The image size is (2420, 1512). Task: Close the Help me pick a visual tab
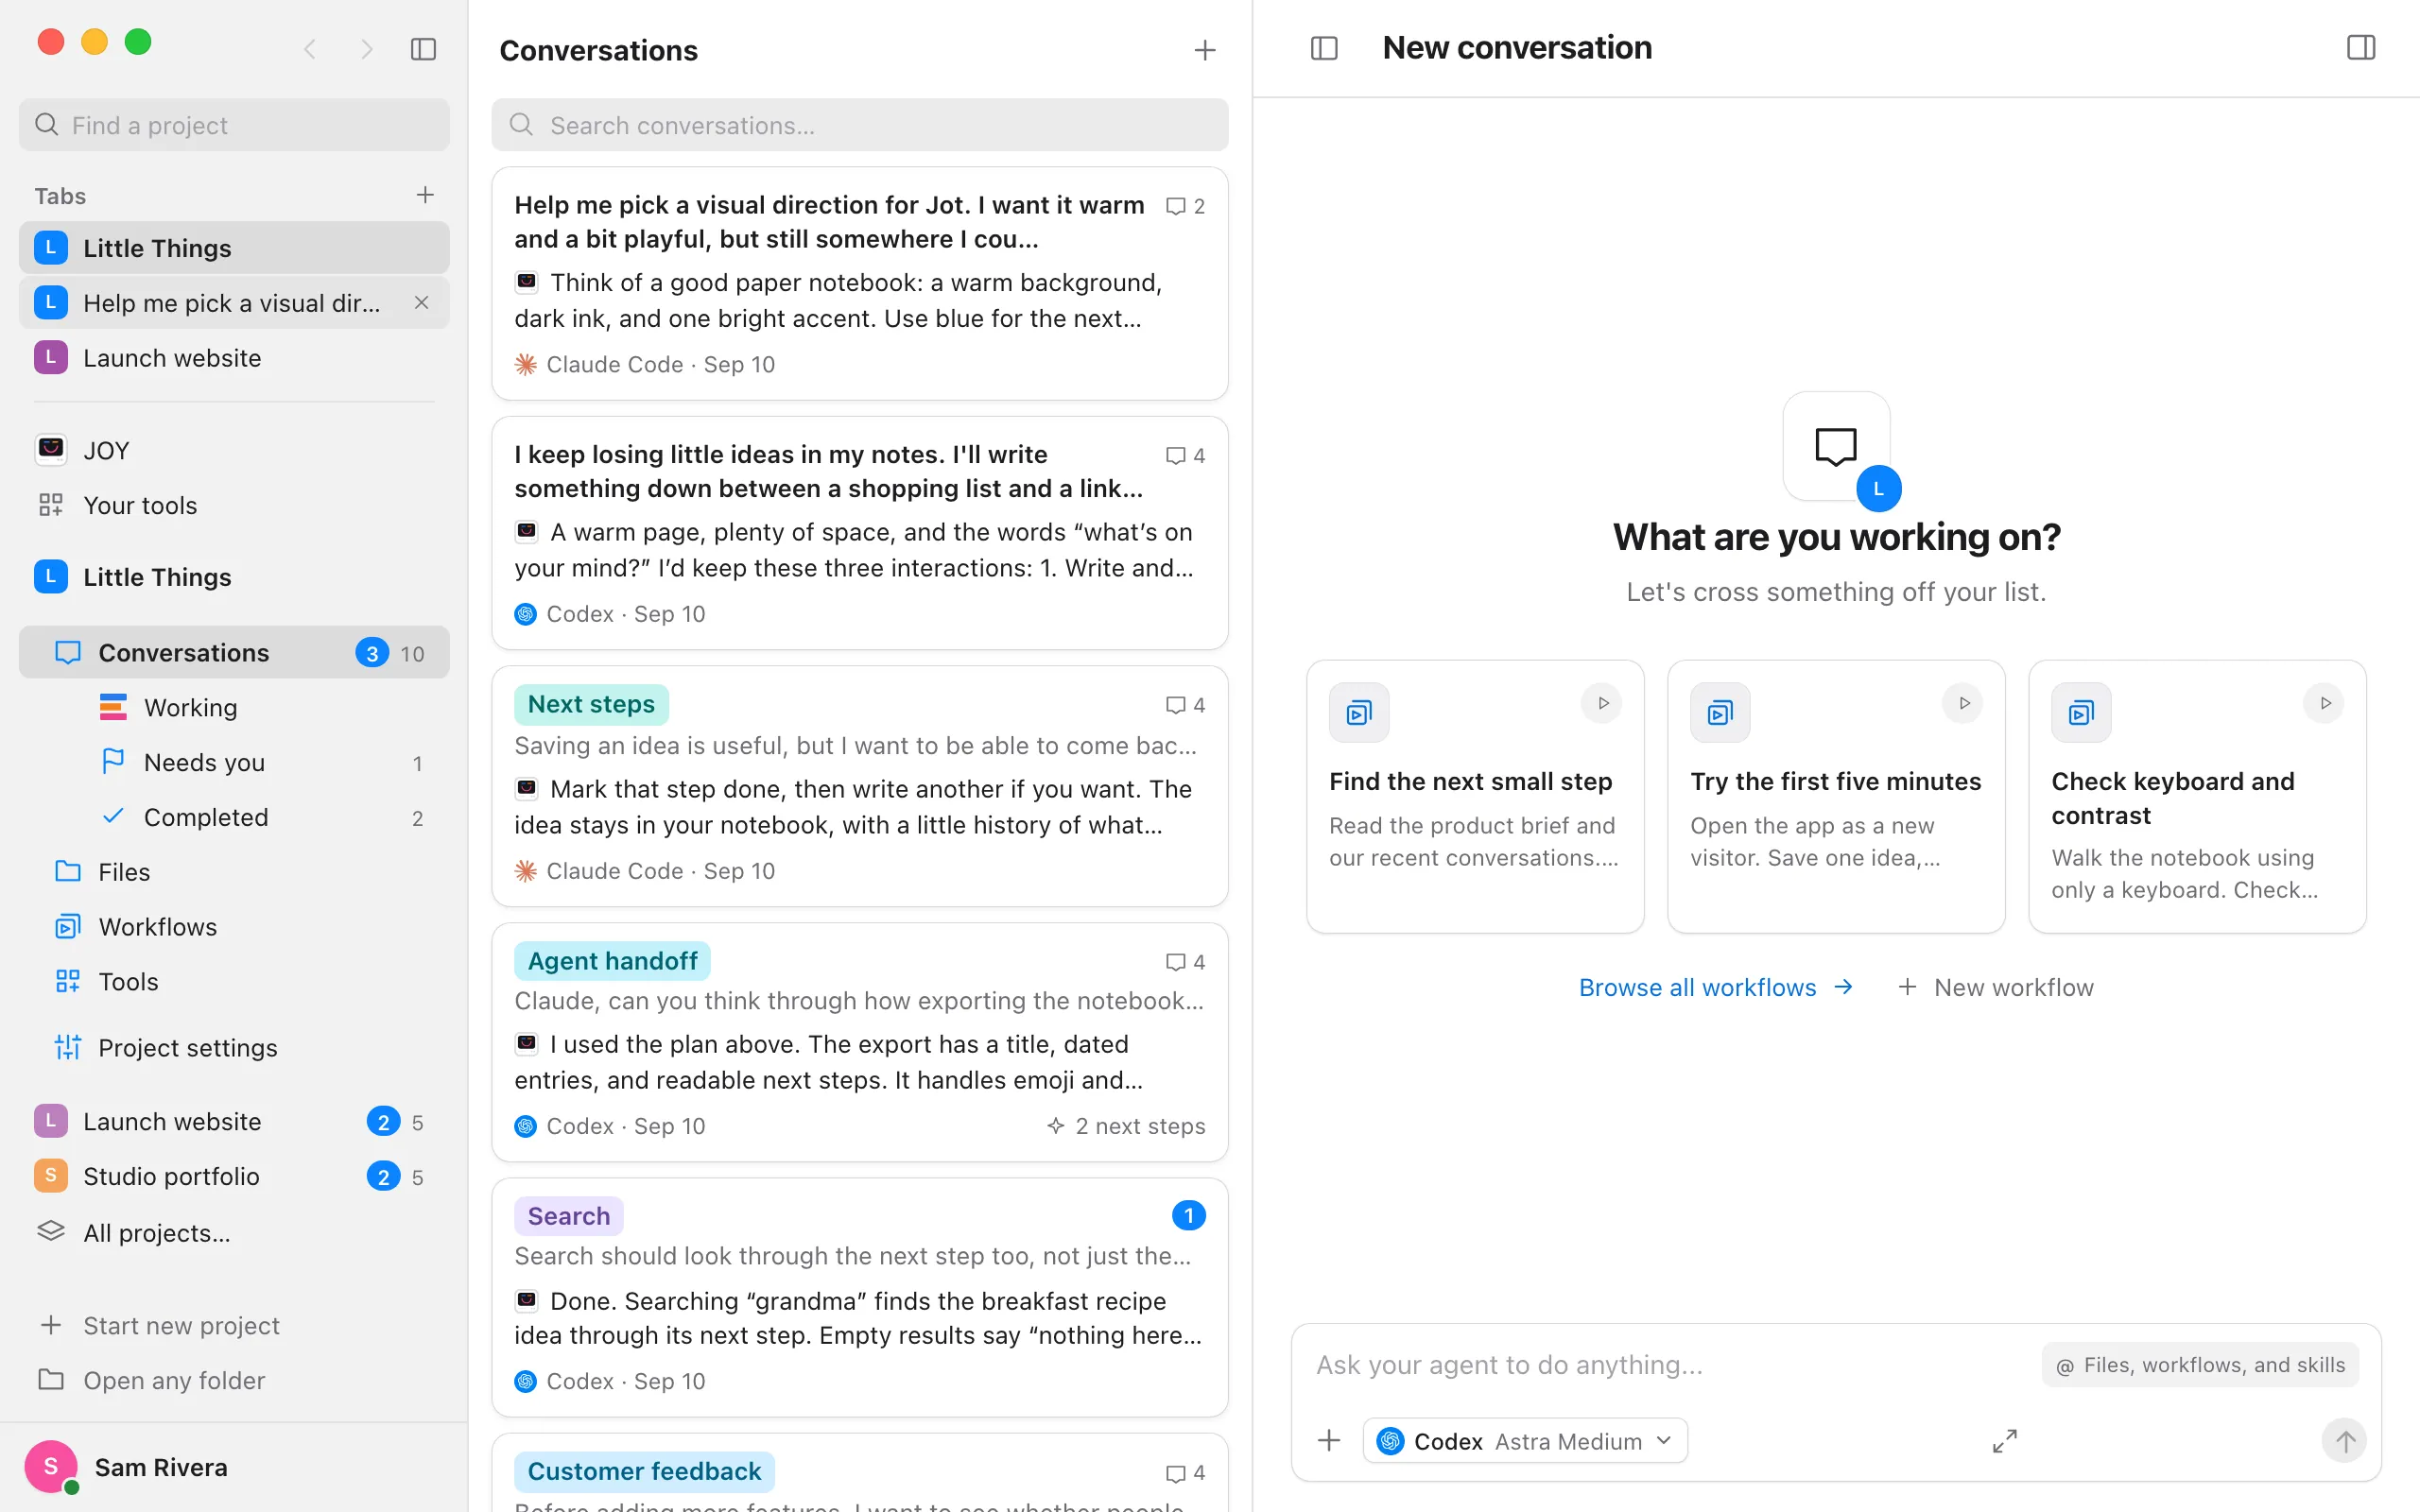click(421, 303)
